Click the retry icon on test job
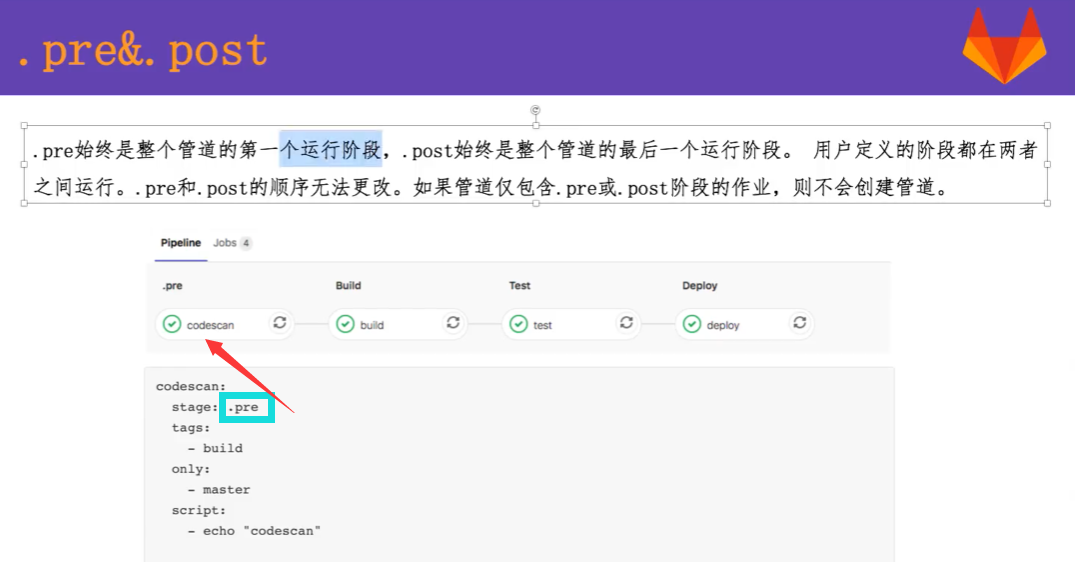 [x=627, y=322]
